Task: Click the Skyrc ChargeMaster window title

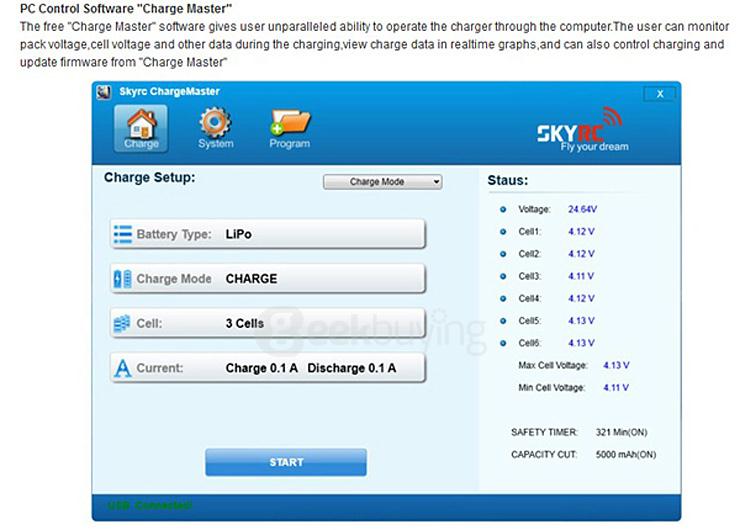Action: point(169,92)
